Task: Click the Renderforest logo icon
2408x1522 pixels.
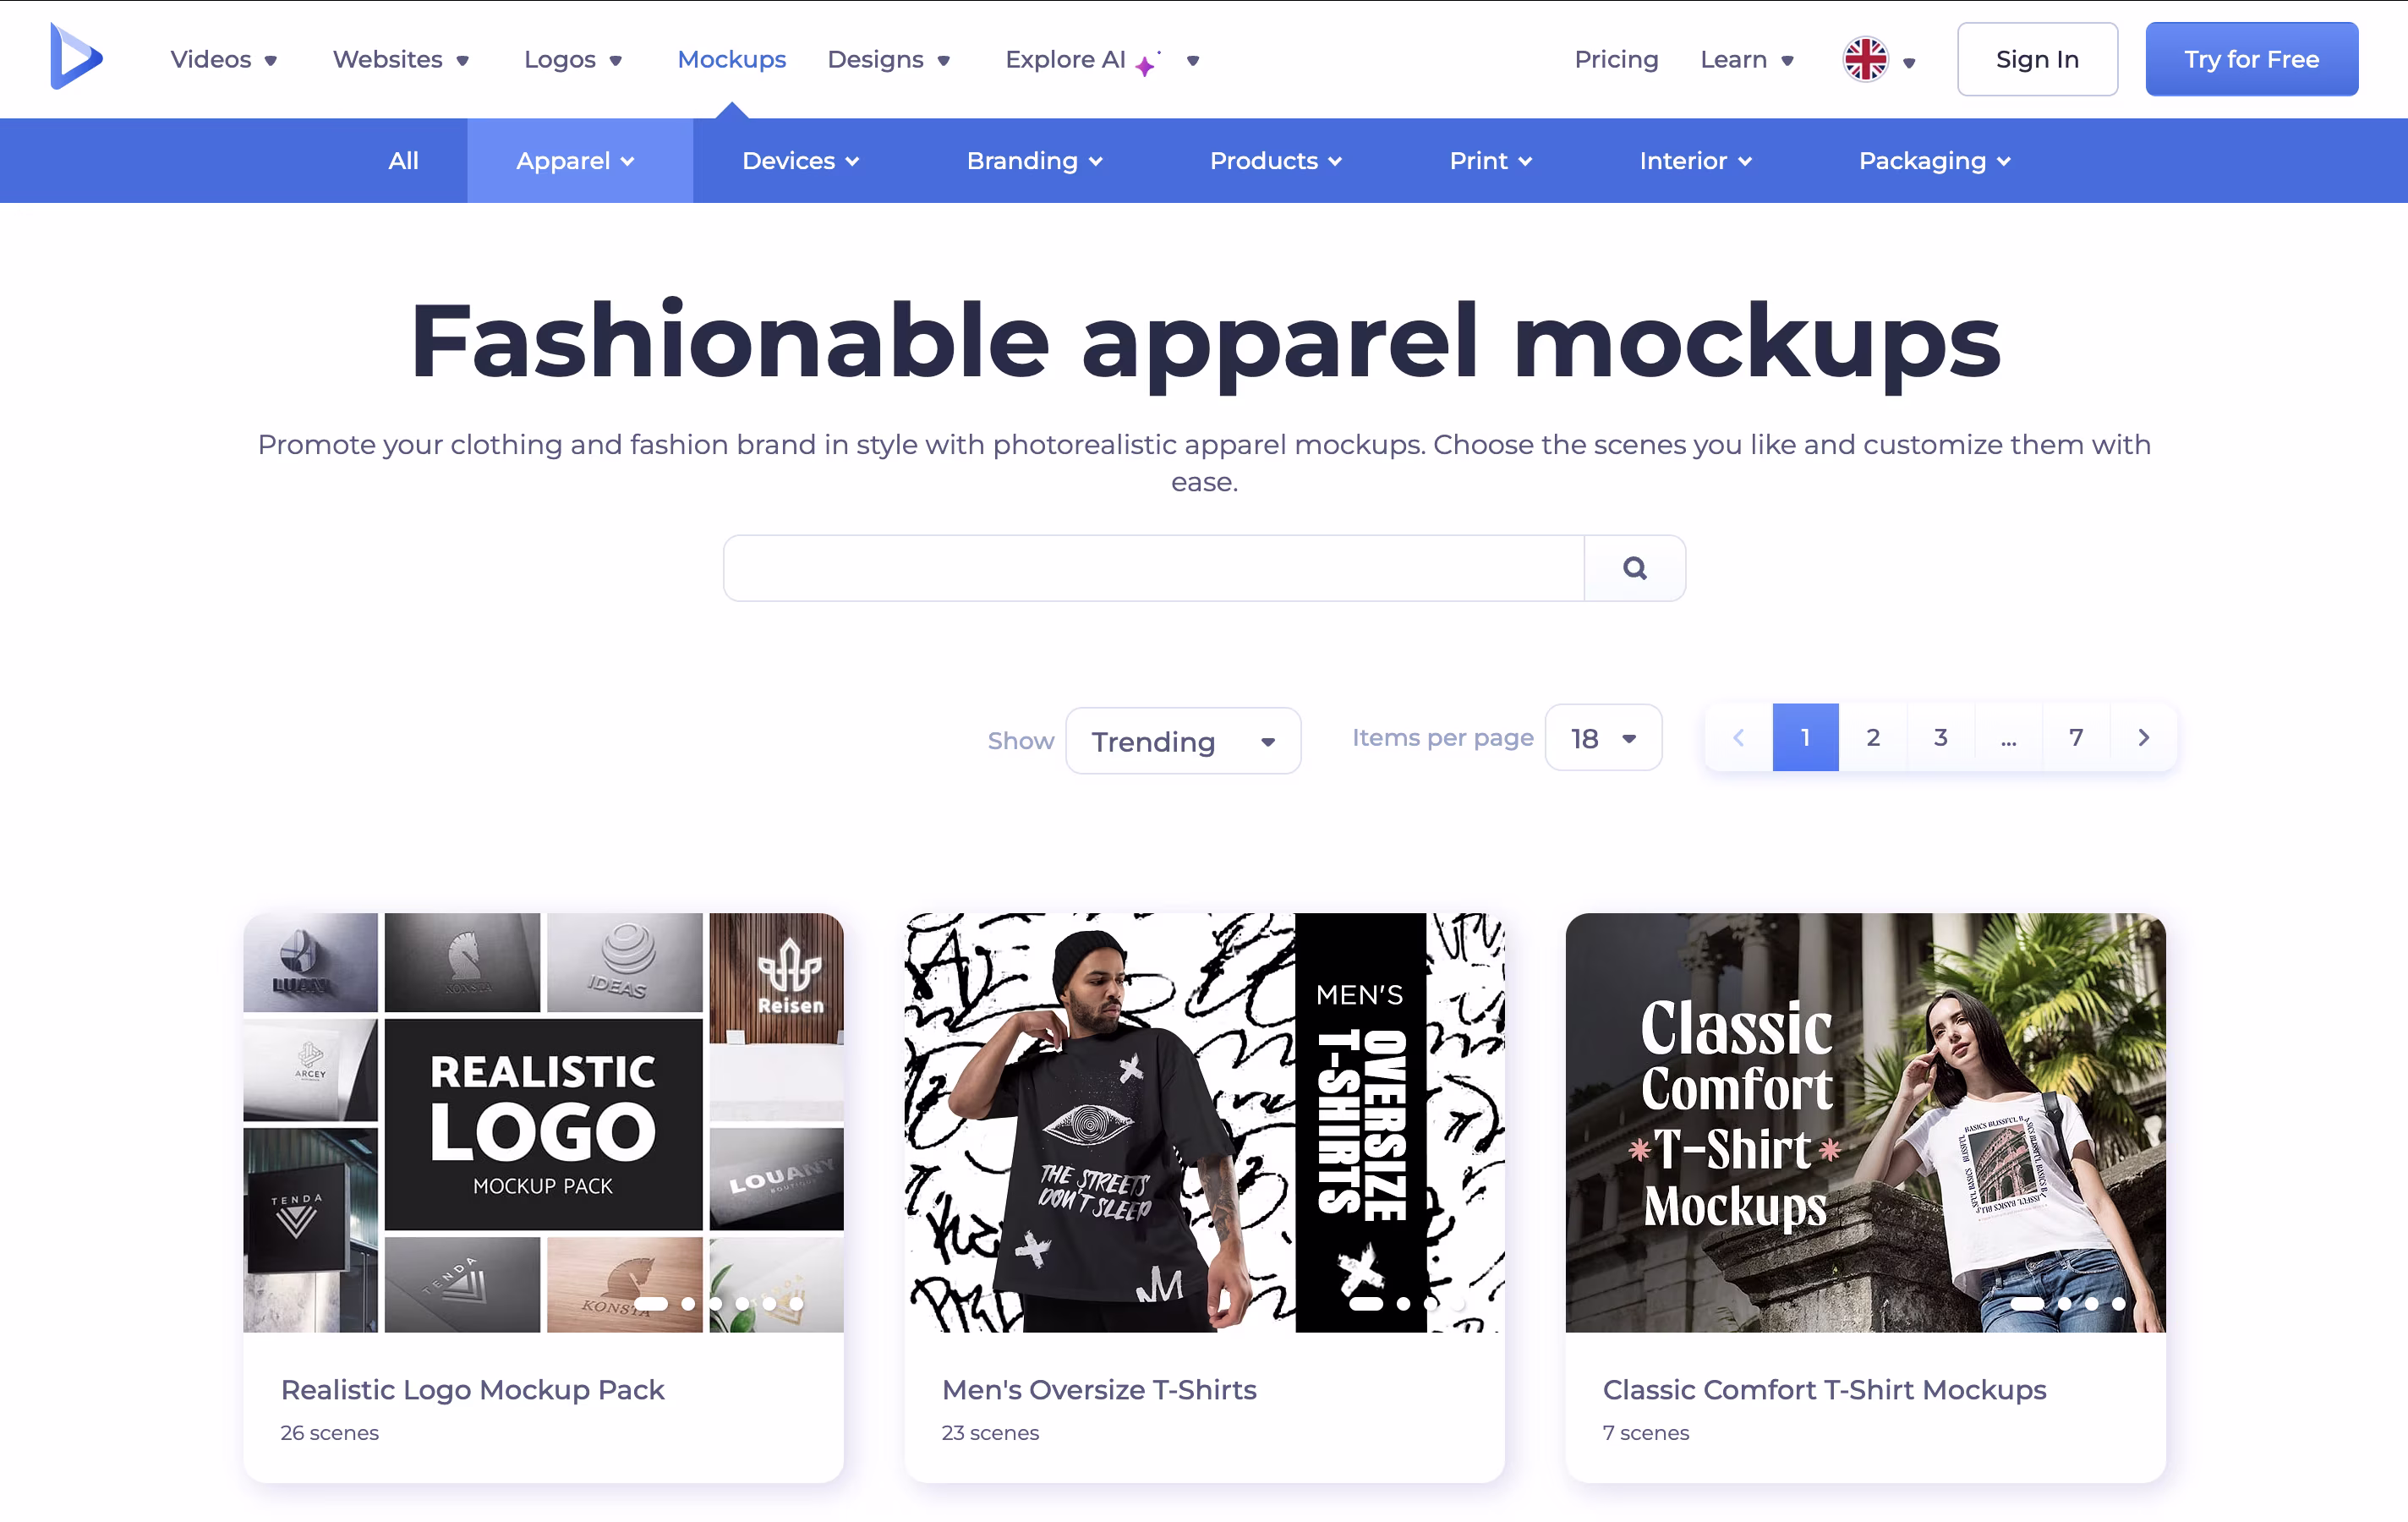Action: [x=76, y=57]
